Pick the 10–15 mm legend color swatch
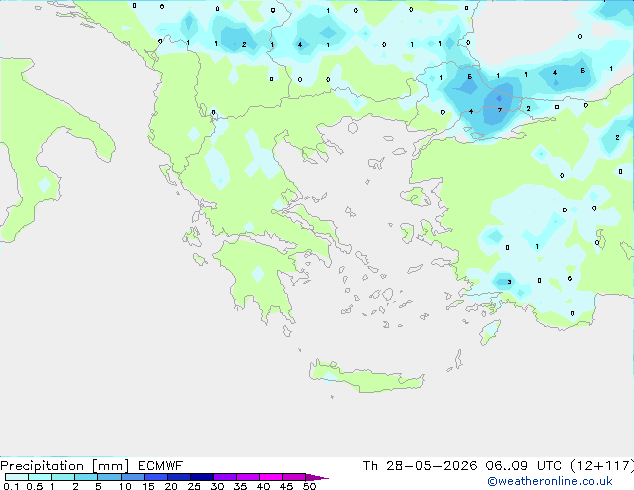 133,477
